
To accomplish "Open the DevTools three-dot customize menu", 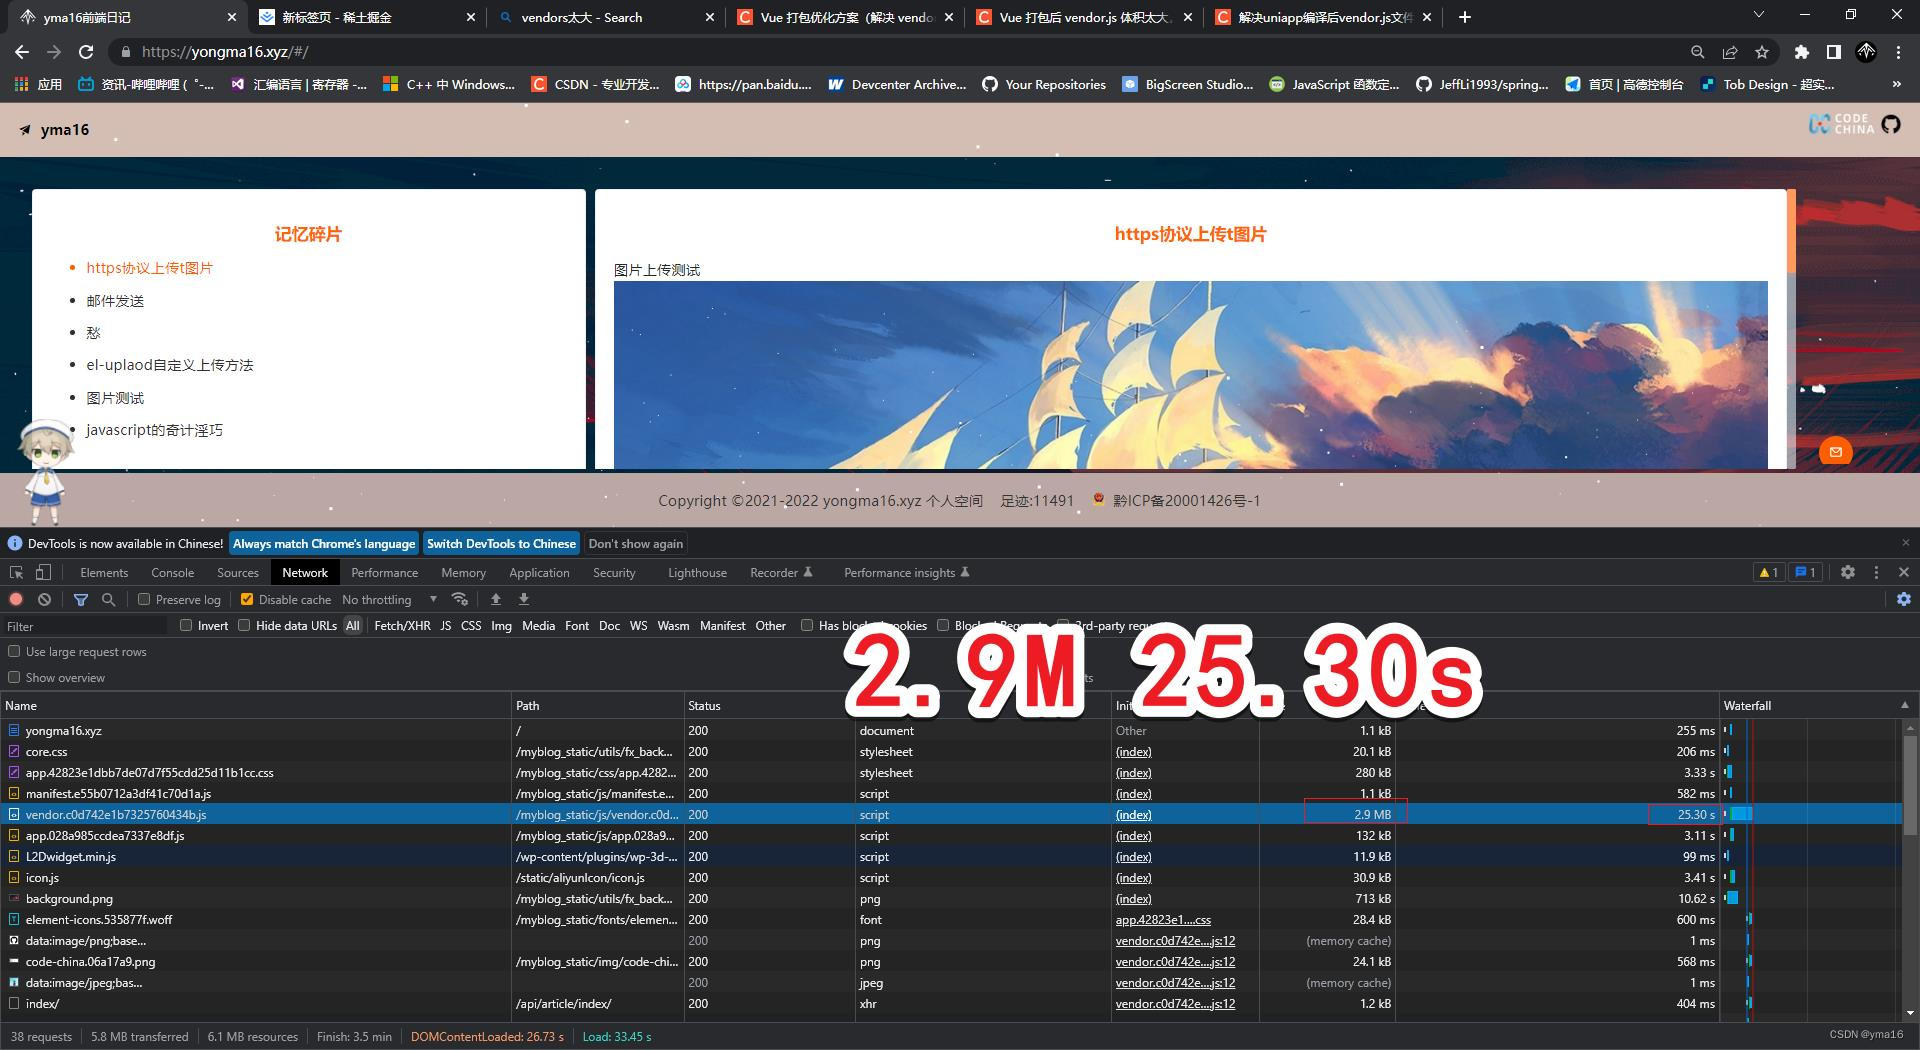I will 1876,572.
